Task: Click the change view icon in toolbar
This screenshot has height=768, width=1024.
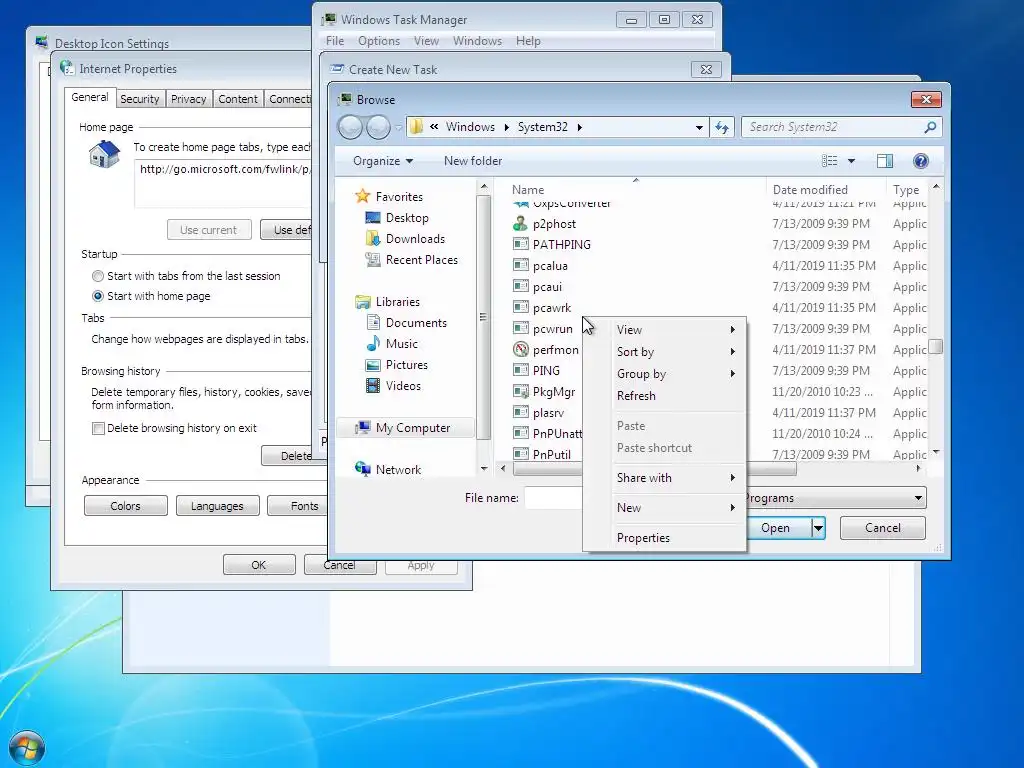Action: pos(829,161)
